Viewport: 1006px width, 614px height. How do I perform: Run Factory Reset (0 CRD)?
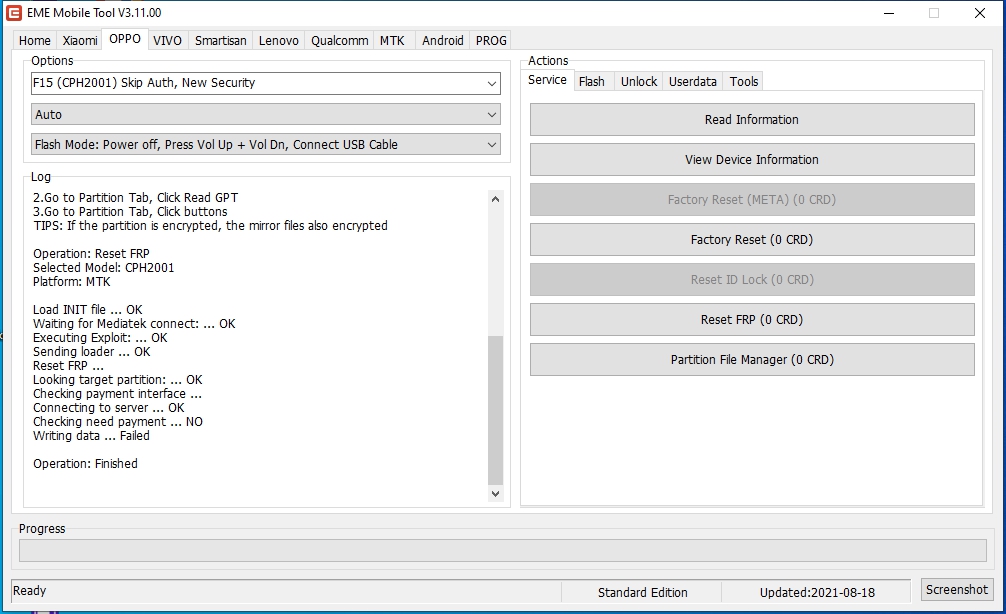[x=752, y=239]
